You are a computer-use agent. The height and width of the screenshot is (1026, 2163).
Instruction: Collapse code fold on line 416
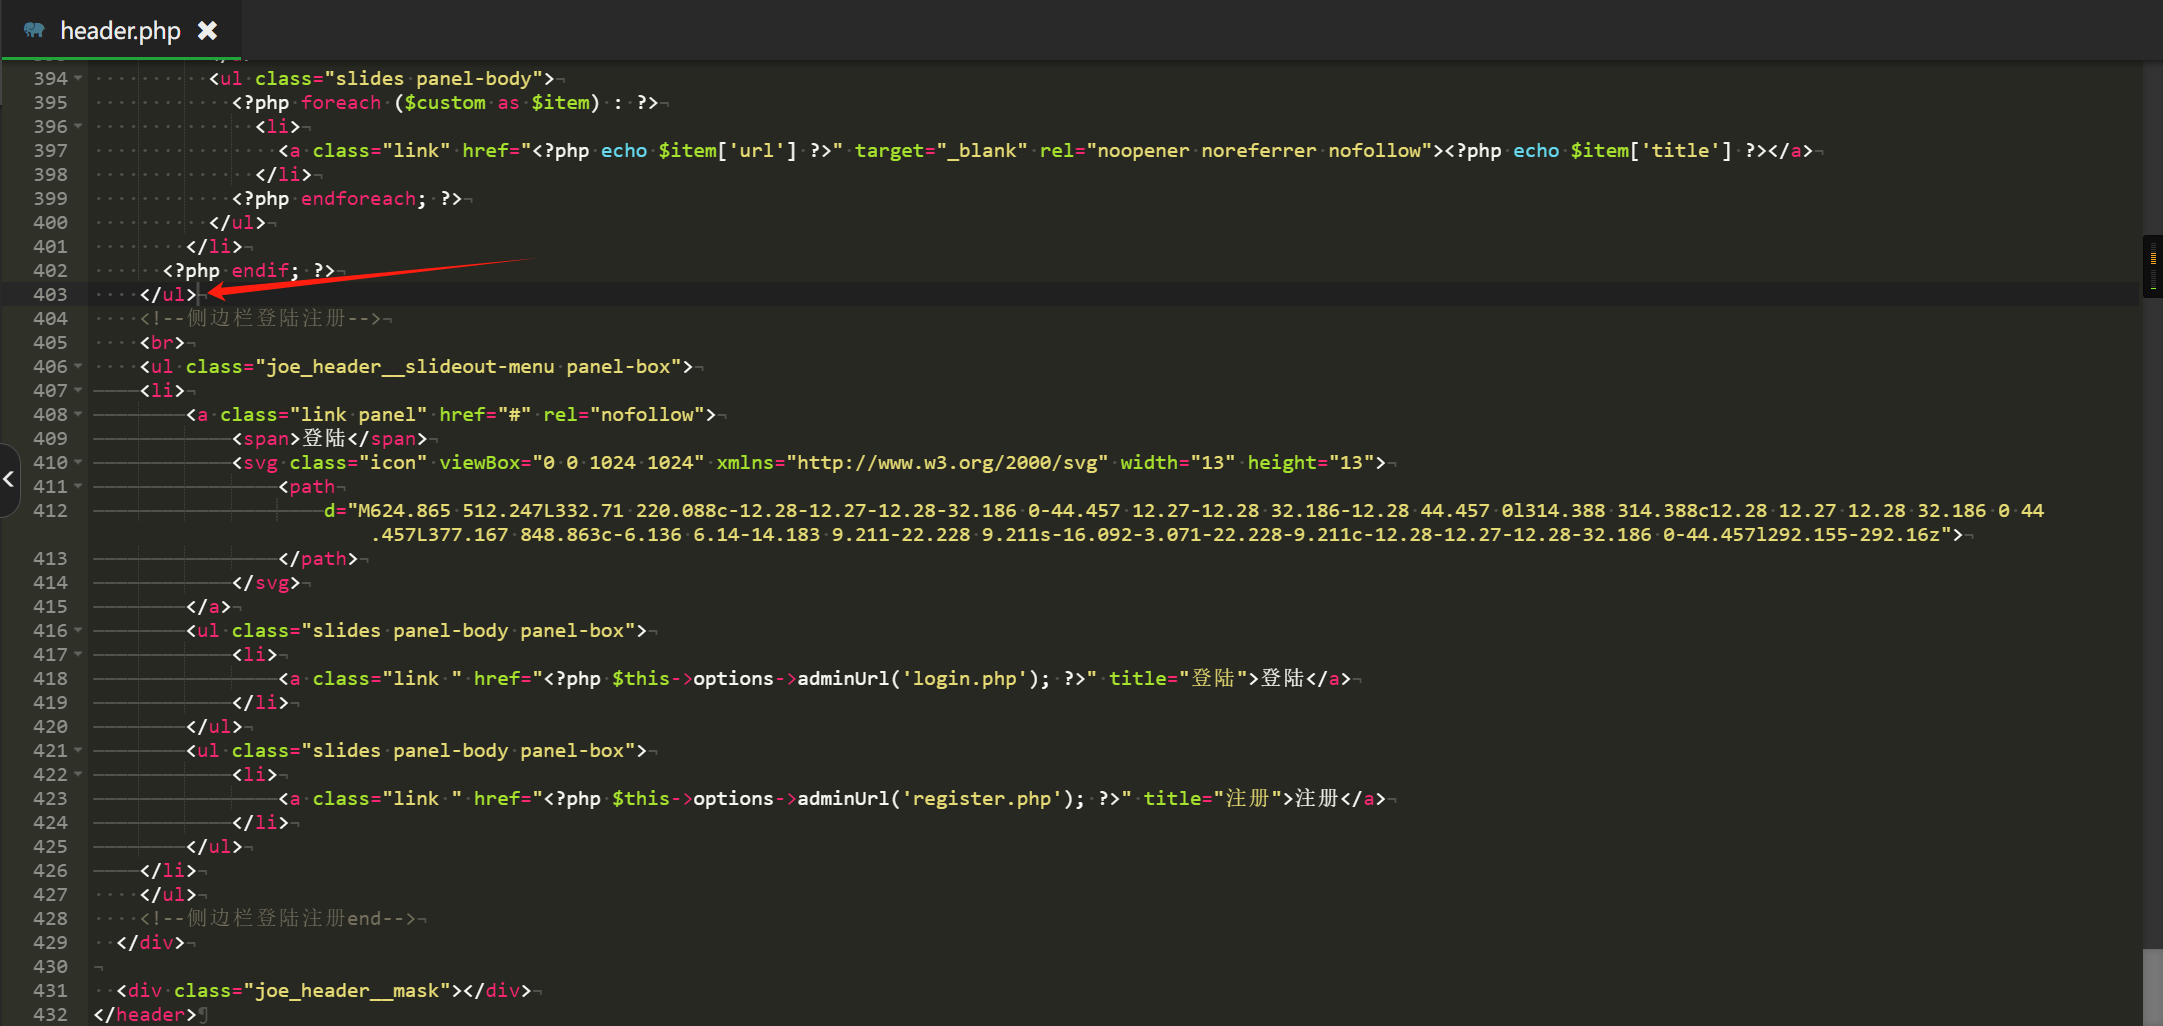[x=78, y=630]
